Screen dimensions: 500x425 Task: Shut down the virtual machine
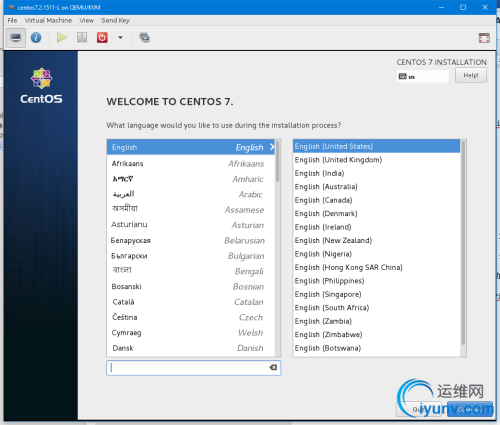tap(102, 37)
